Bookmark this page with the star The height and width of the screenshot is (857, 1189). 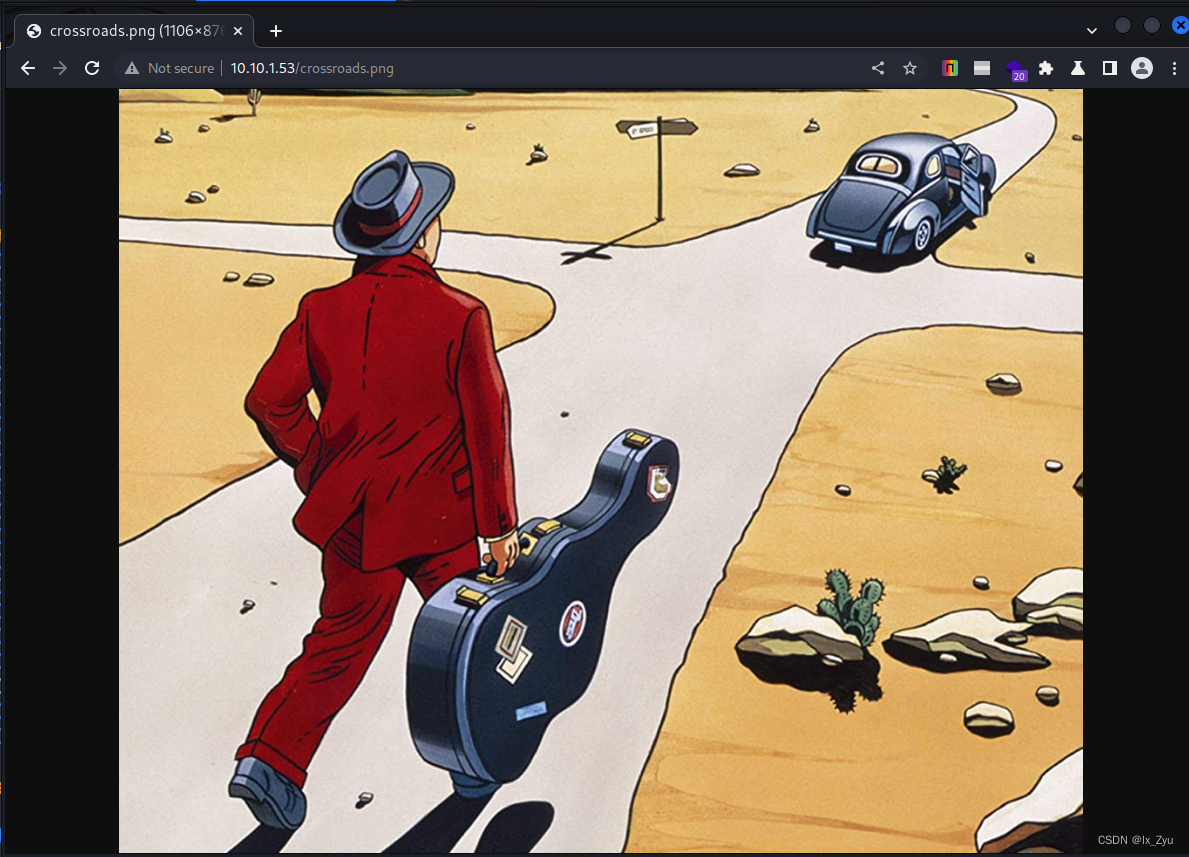[910, 68]
